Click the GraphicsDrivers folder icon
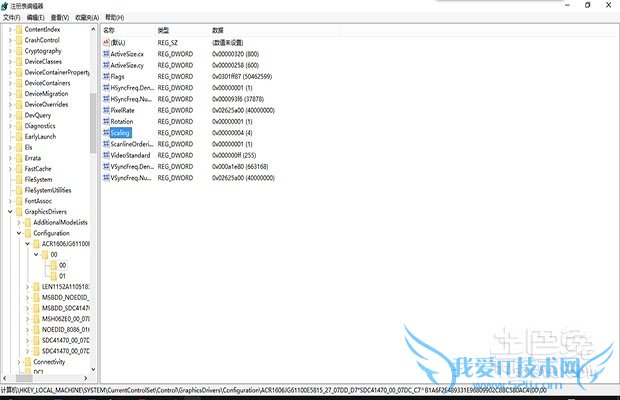 pyautogui.click(x=19, y=211)
